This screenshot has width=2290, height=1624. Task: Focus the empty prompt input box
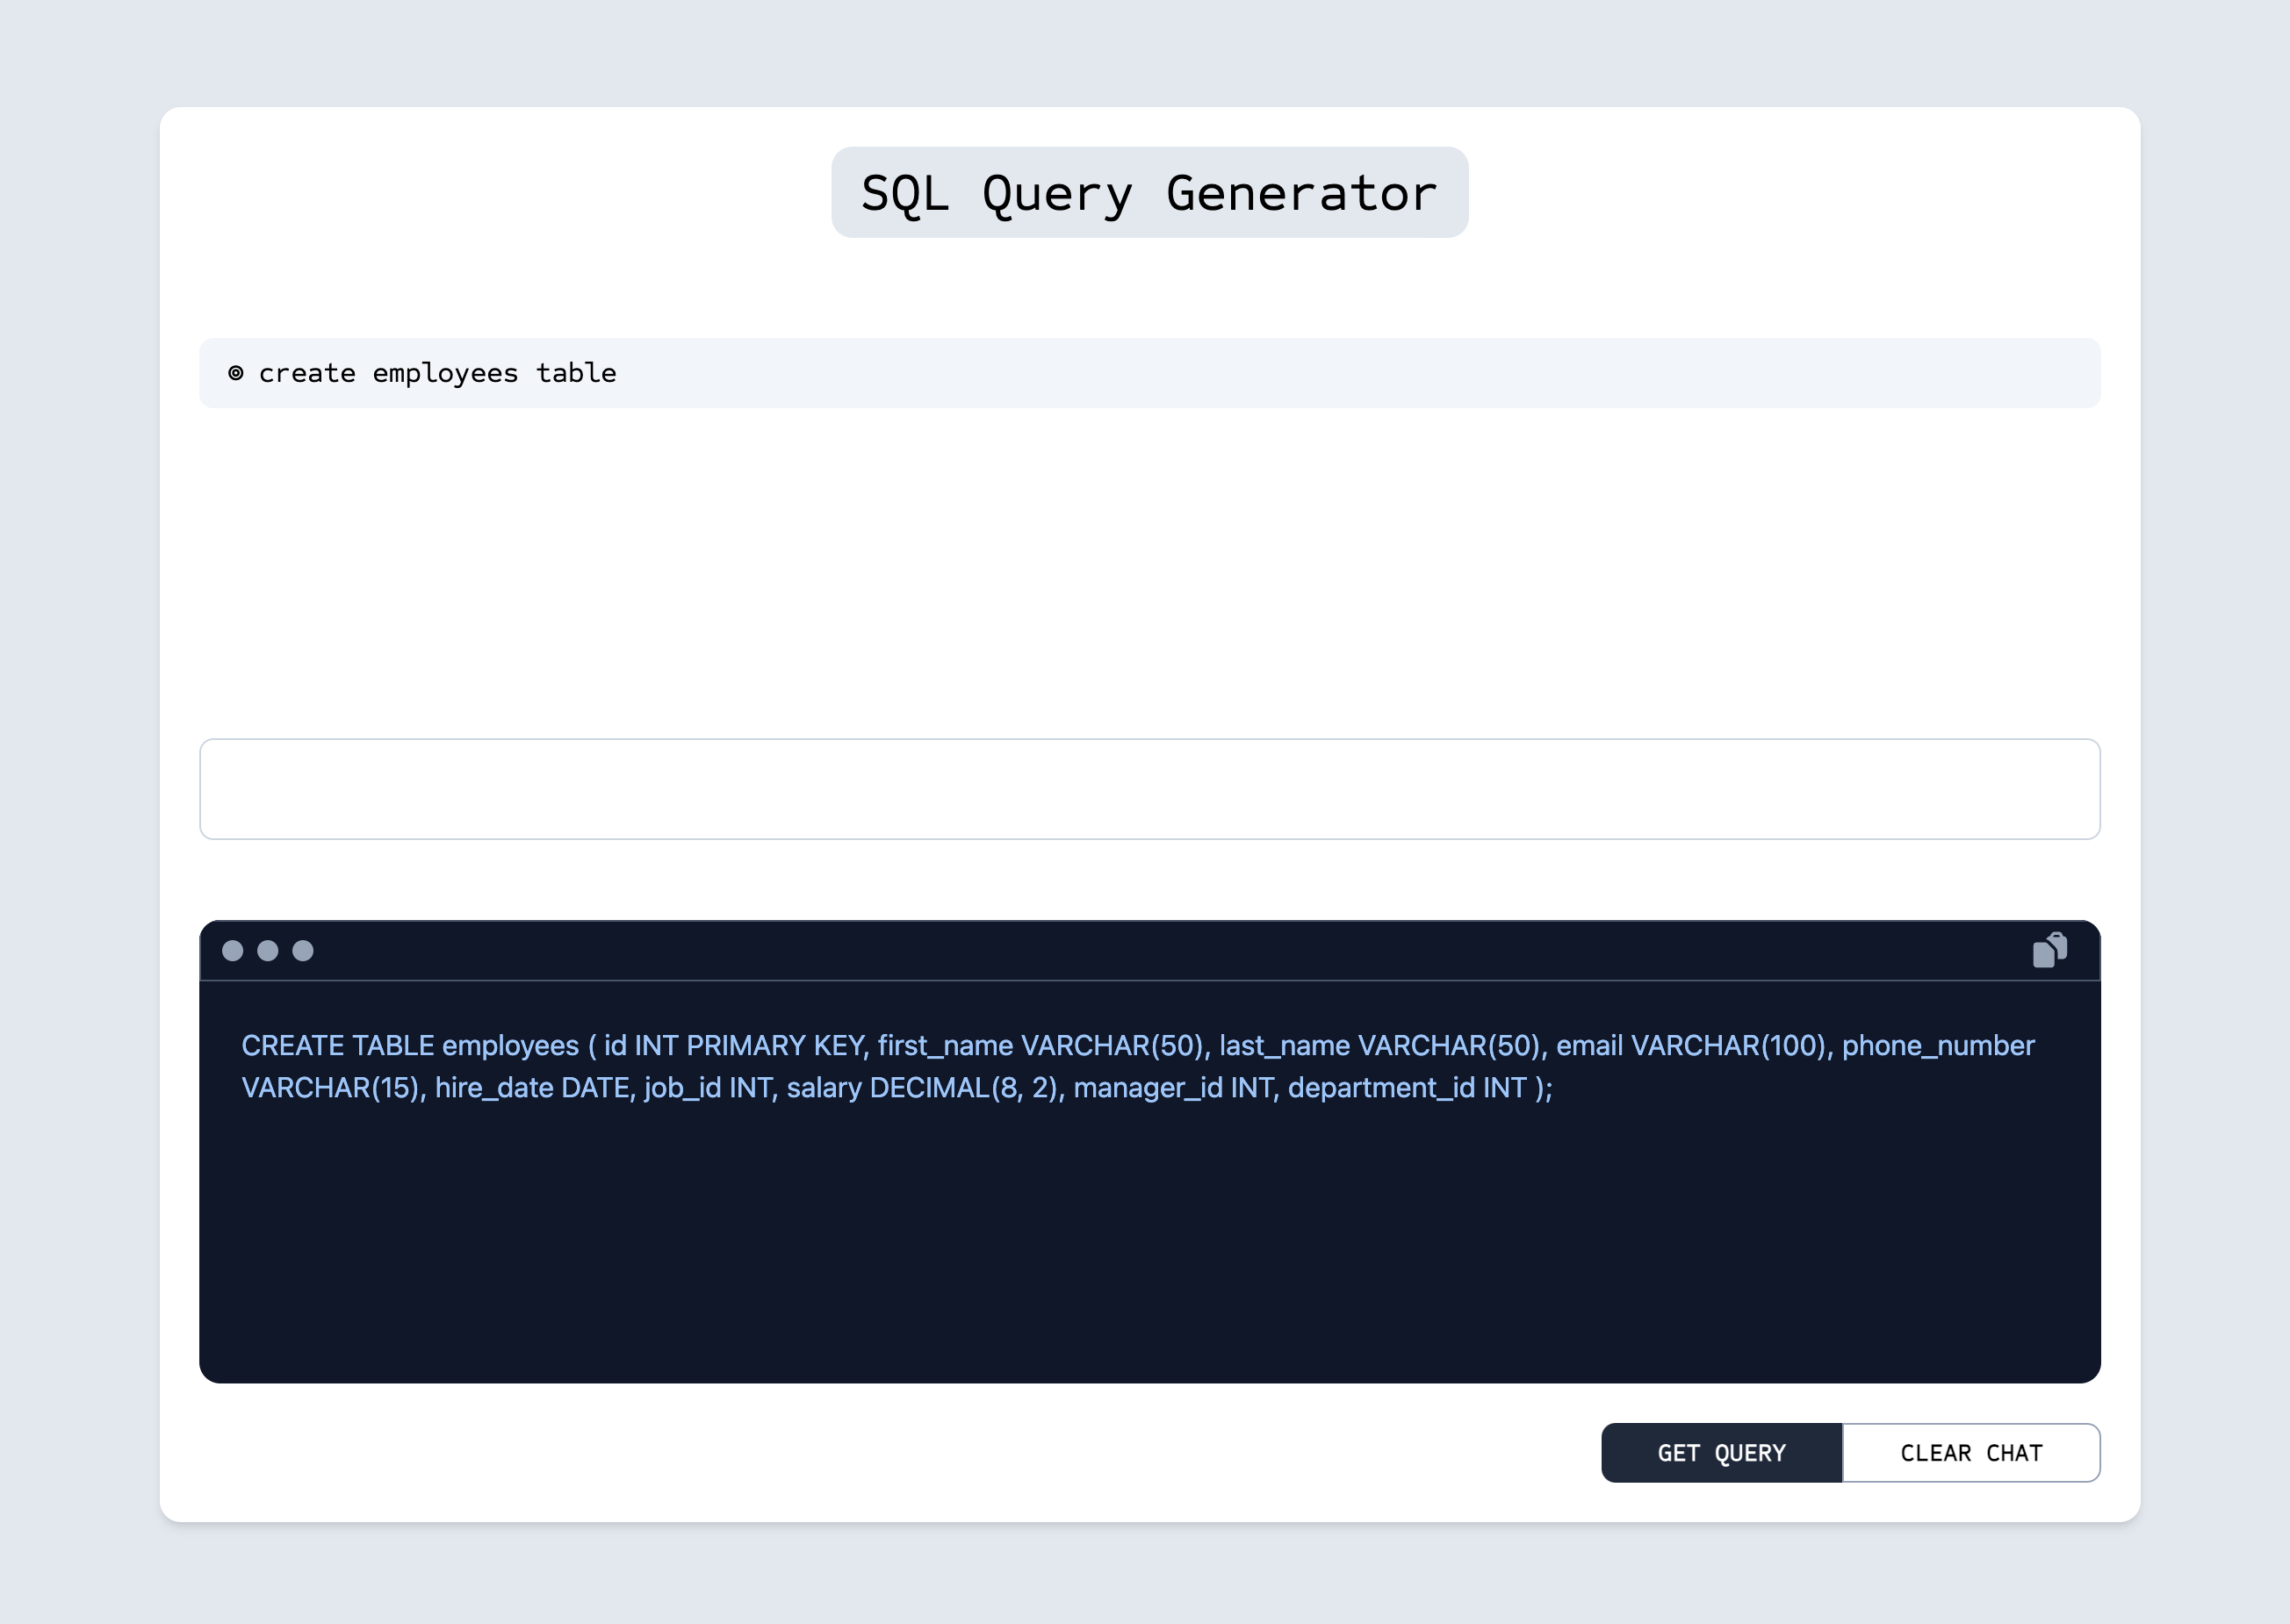(x=1149, y=789)
